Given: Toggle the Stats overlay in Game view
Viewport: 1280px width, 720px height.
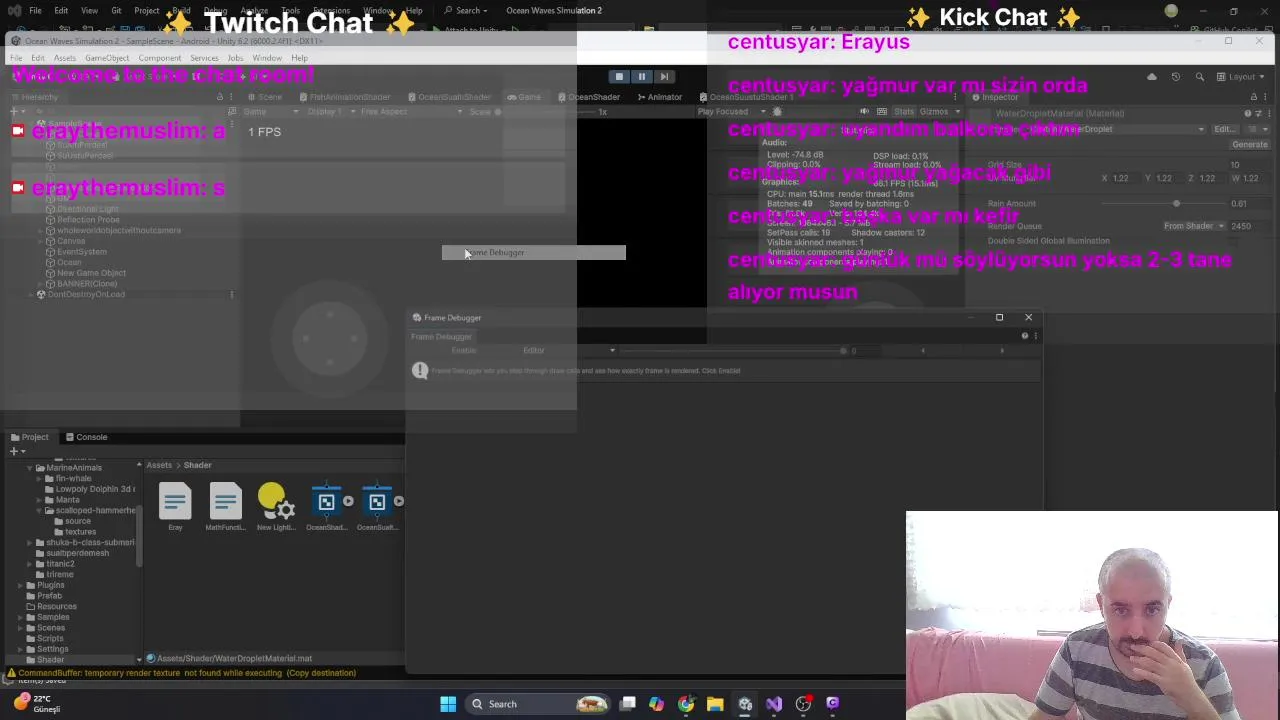Looking at the screenshot, I should point(904,112).
